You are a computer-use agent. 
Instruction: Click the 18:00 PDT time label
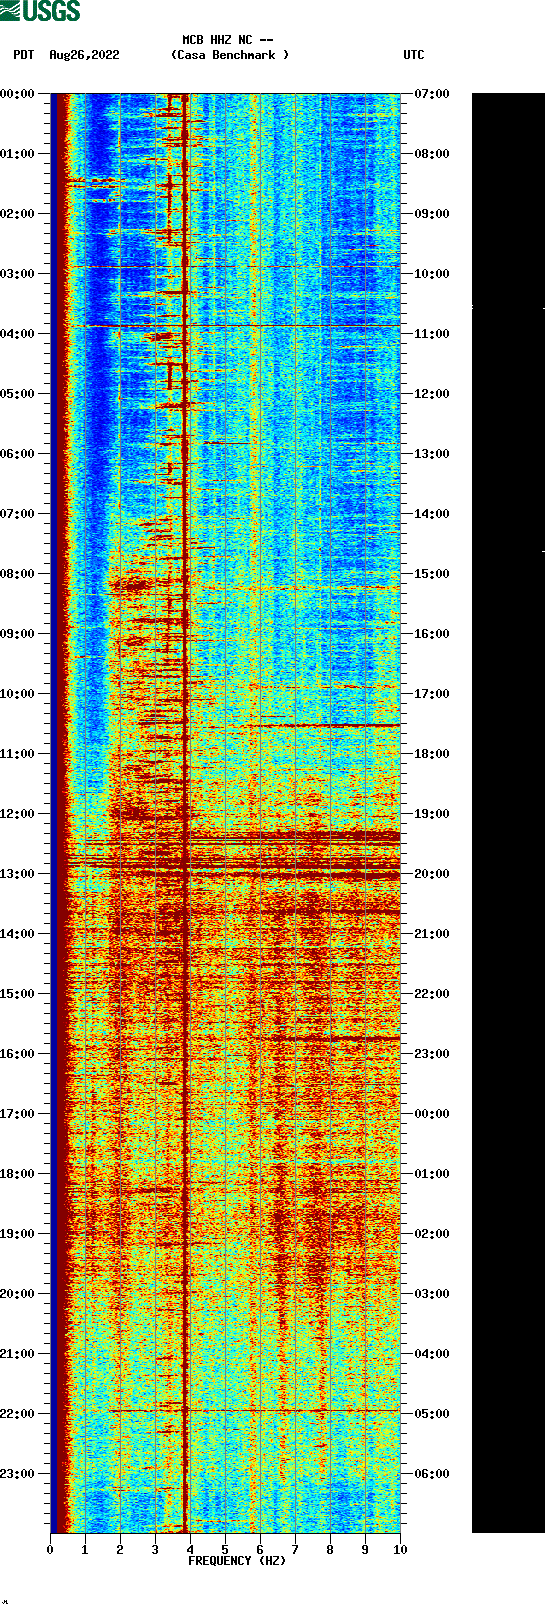18,1174
